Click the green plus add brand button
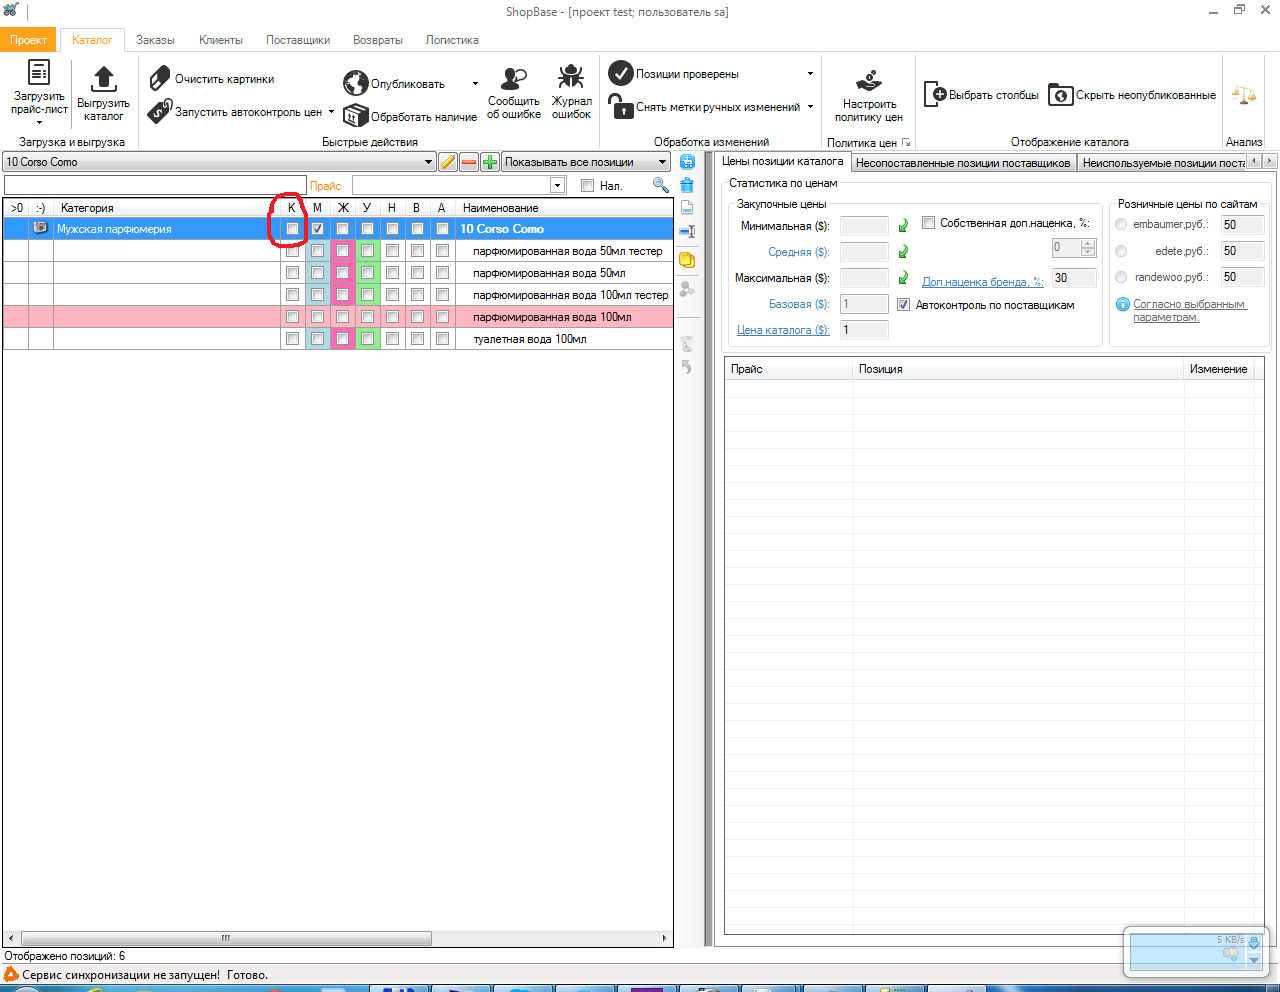Viewport: 1280px width, 992px height. pyautogui.click(x=490, y=162)
